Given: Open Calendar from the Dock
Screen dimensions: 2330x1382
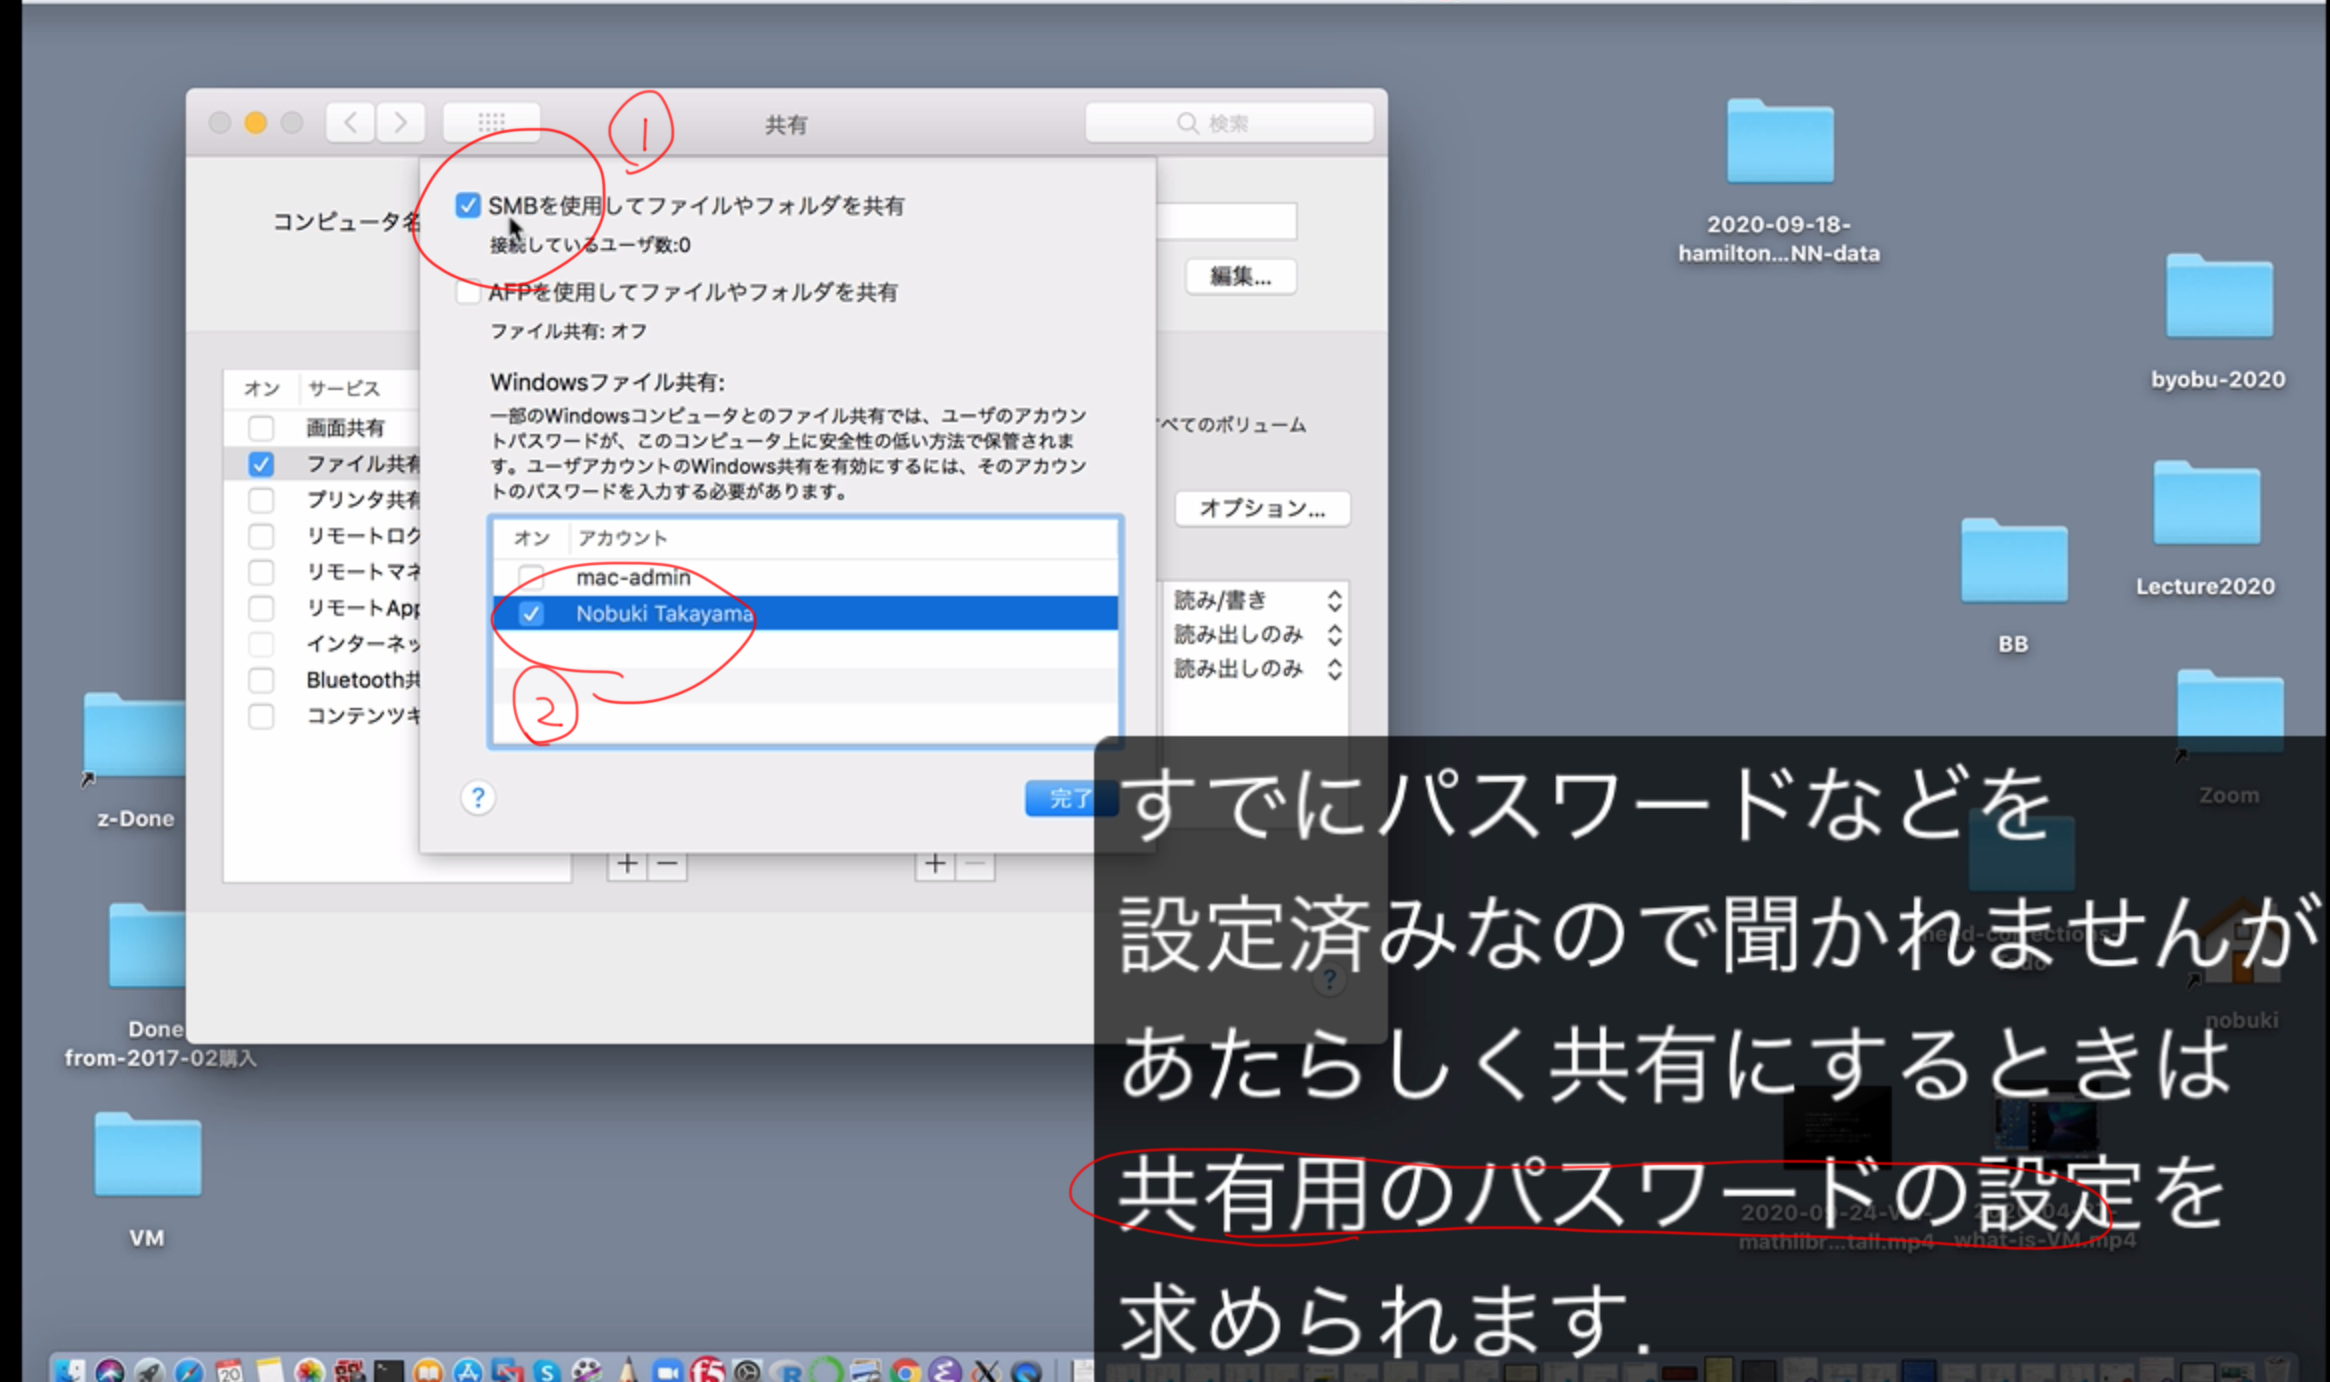Looking at the screenshot, I should point(229,1370).
